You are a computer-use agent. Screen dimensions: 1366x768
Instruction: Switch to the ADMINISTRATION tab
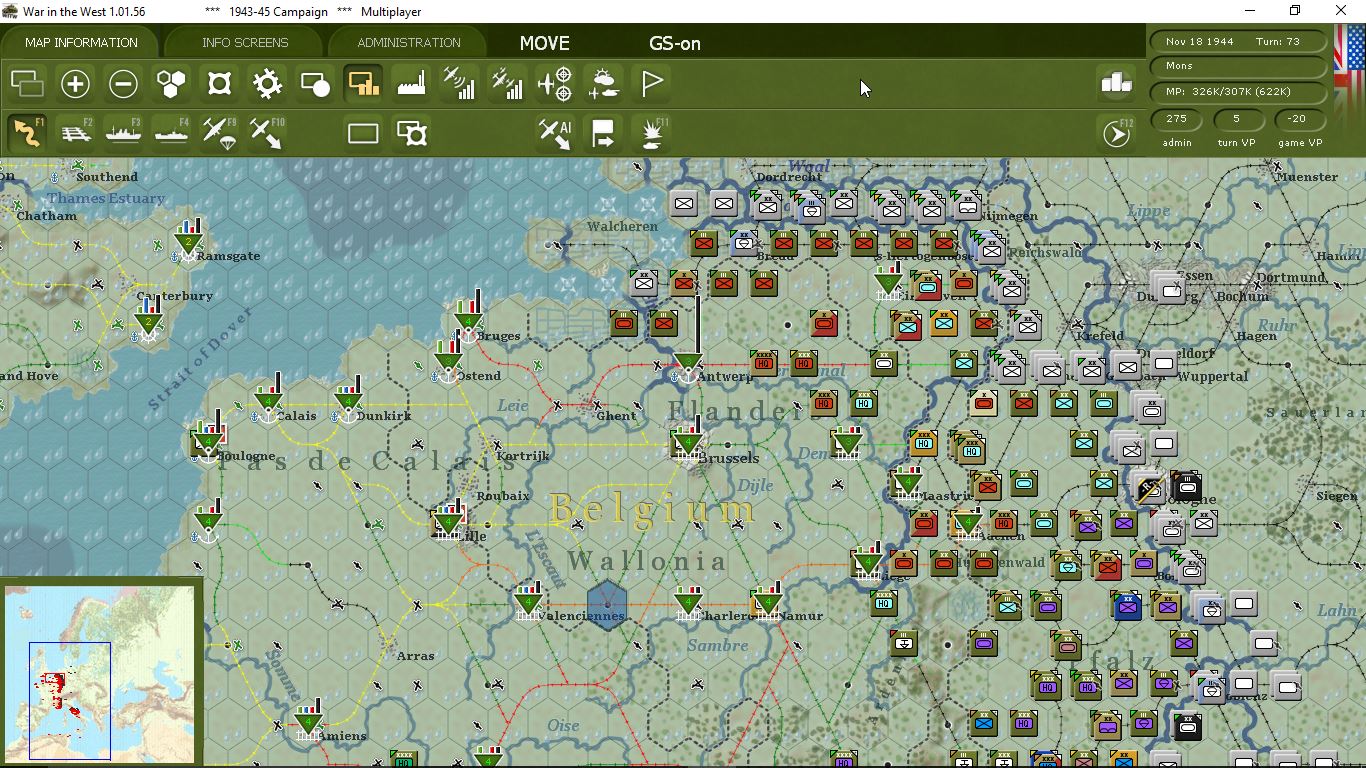point(409,42)
